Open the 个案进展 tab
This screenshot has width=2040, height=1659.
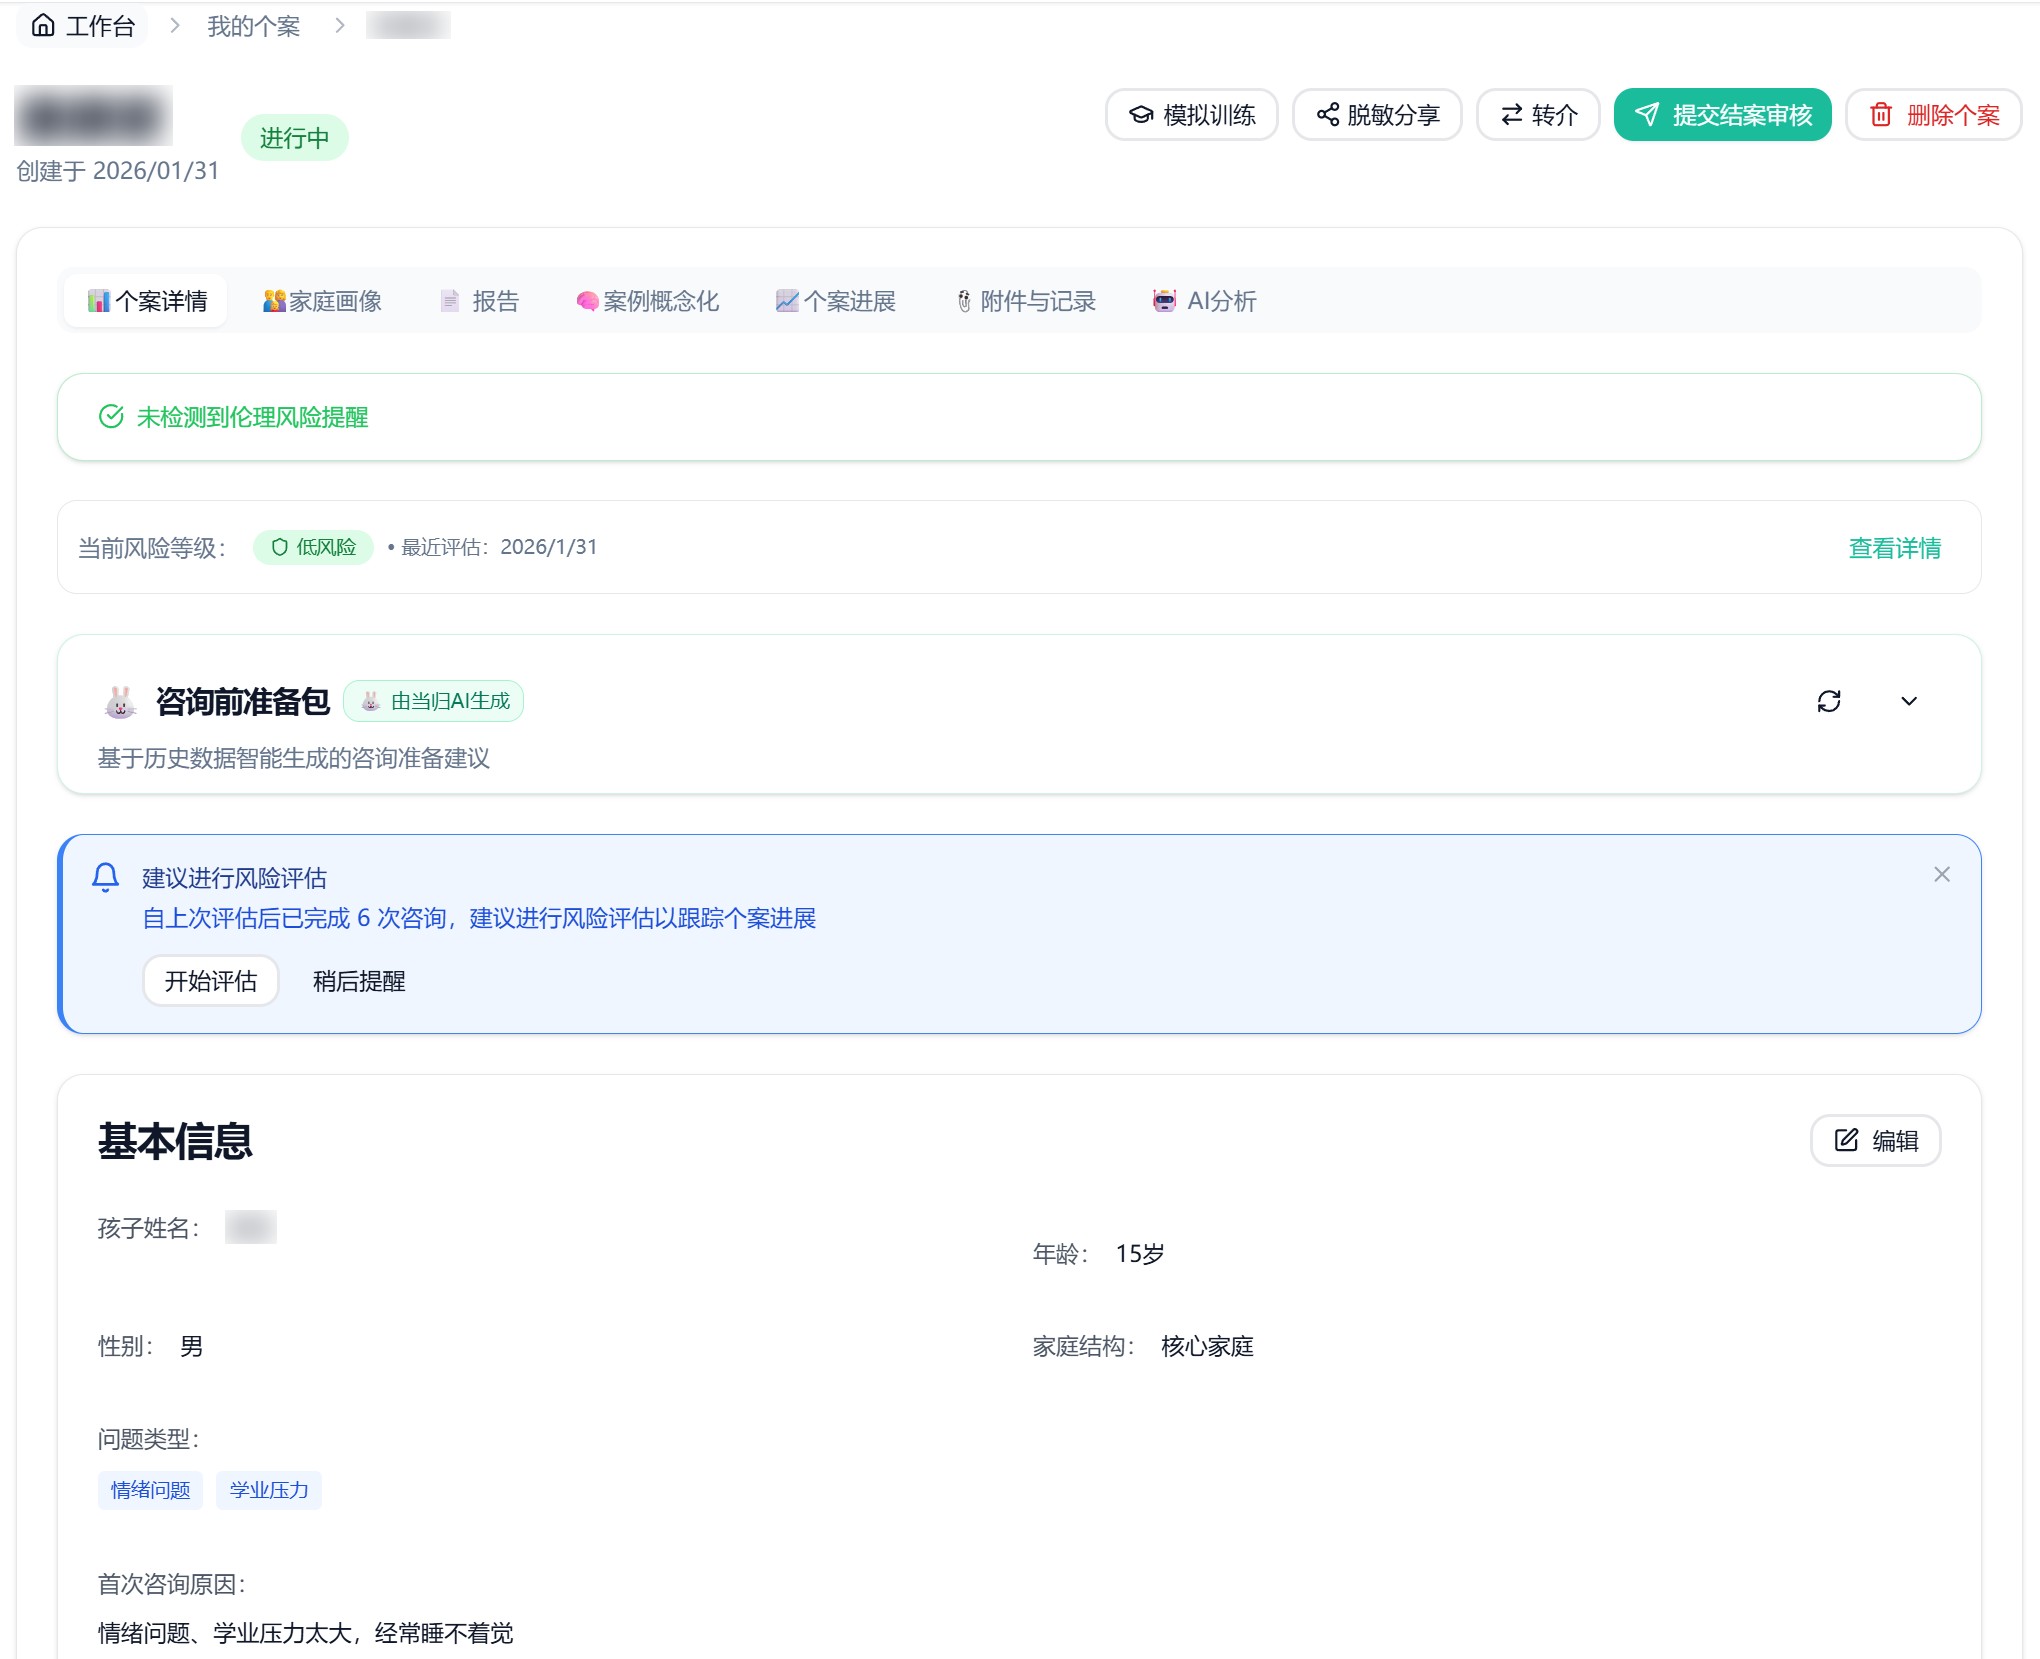[x=836, y=301]
